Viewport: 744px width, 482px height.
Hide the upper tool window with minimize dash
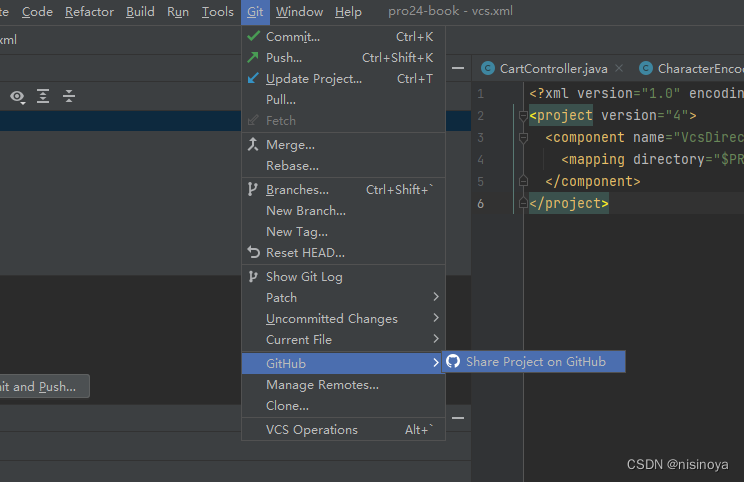[458, 68]
